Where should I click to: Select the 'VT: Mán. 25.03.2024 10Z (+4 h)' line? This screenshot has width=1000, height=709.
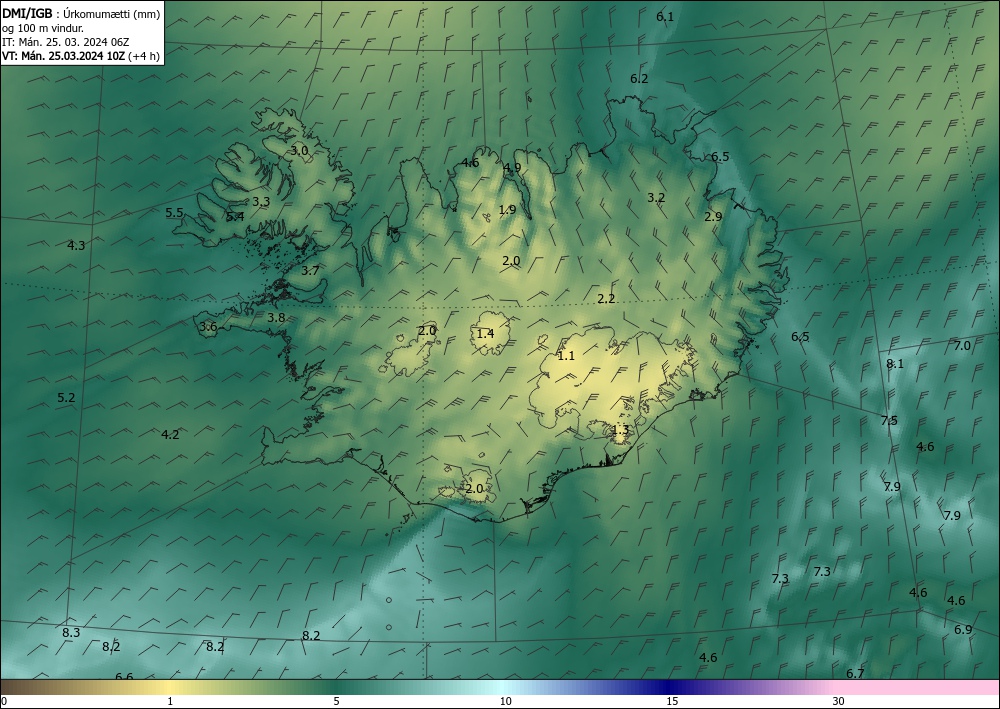[x=81, y=55]
